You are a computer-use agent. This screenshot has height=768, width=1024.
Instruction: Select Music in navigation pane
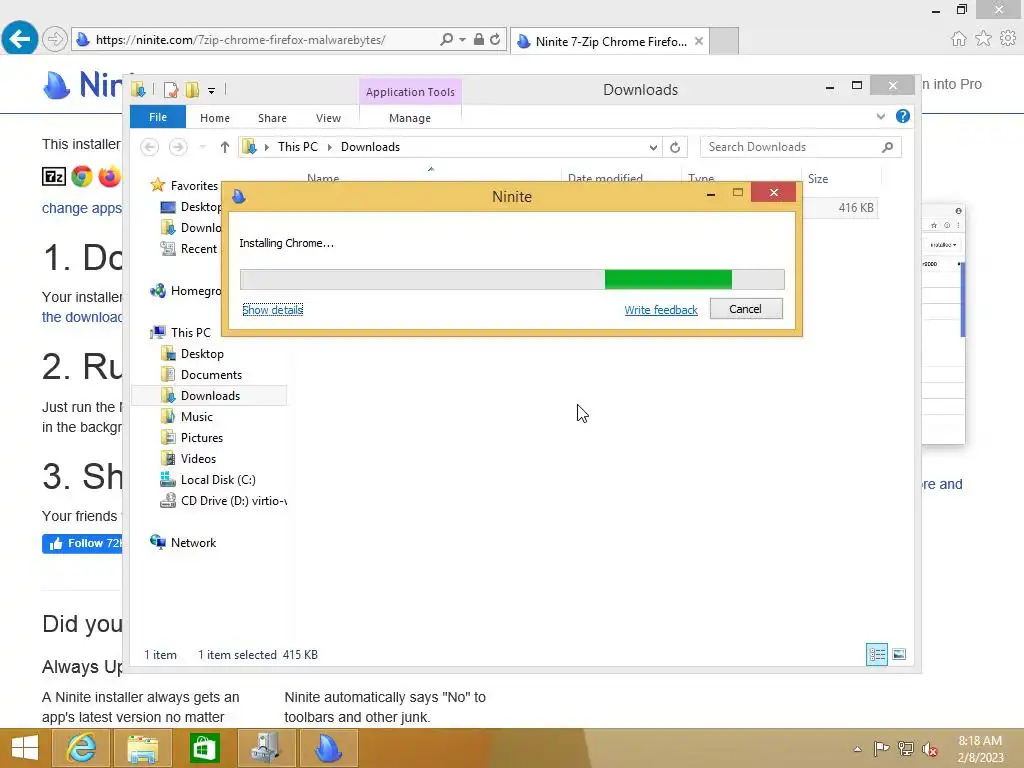pyautogui.click(x=197, y=417)
